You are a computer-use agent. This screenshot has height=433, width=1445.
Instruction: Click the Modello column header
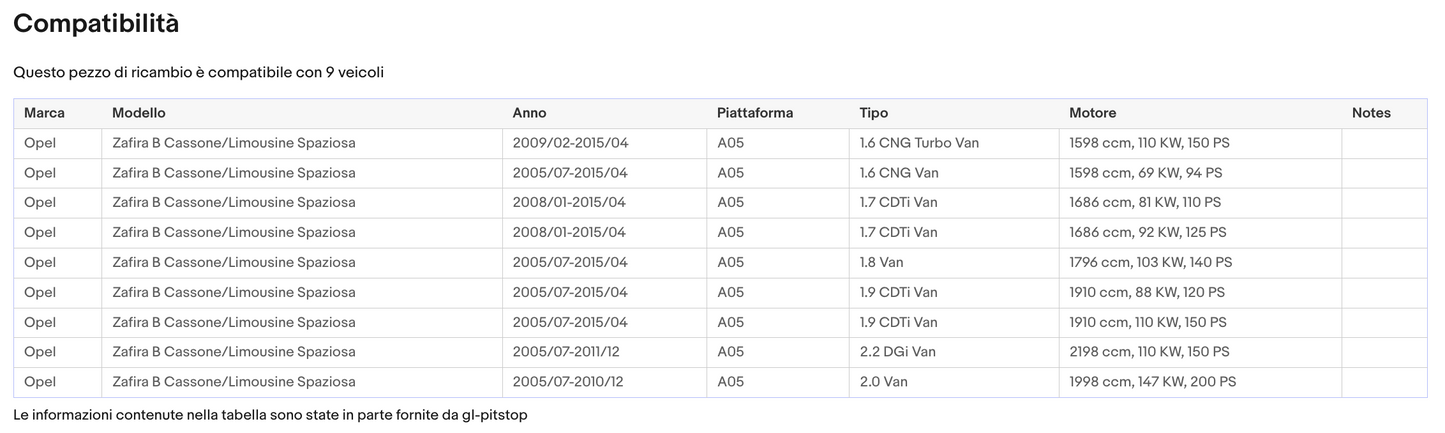pos(139,113)
